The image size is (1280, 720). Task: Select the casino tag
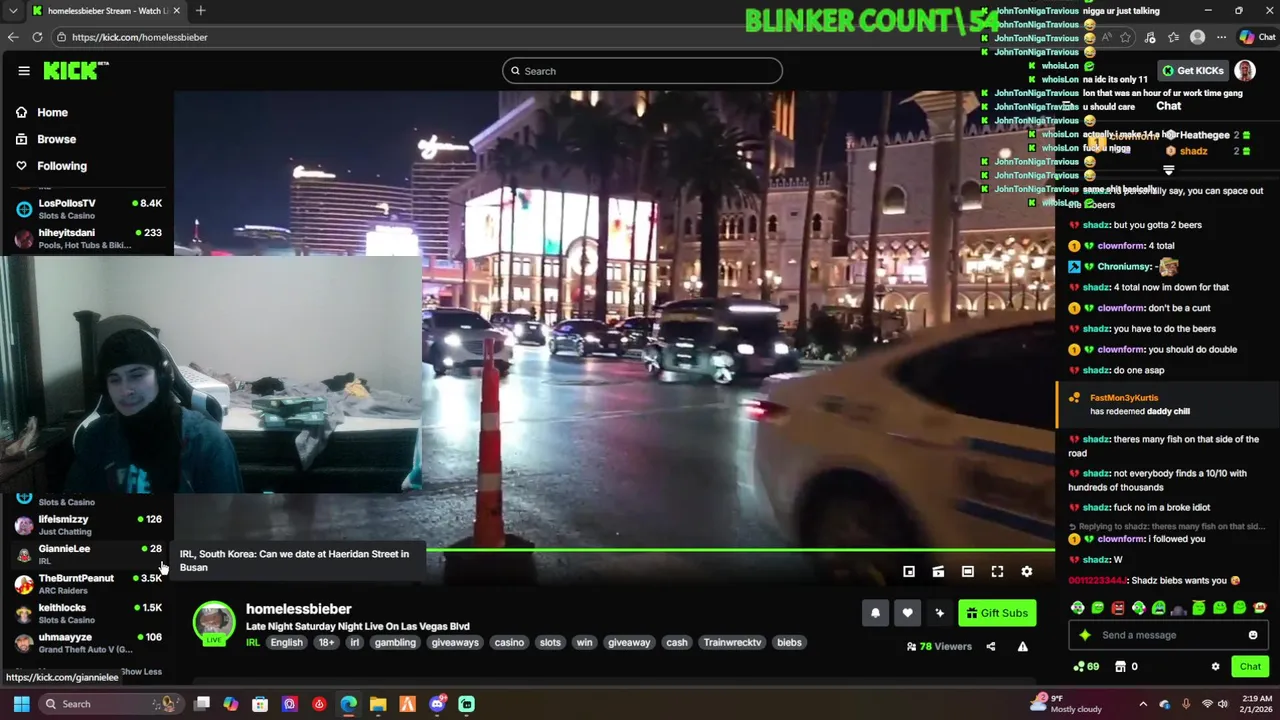[509, 643]
